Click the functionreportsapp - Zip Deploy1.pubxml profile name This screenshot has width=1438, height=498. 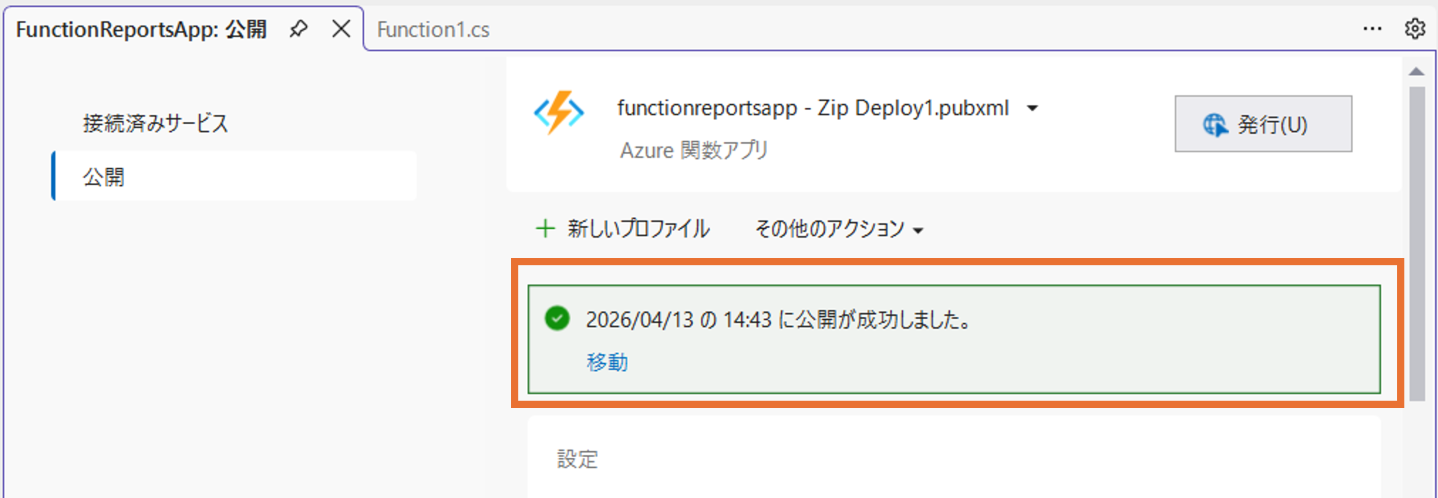pos(814,107)
